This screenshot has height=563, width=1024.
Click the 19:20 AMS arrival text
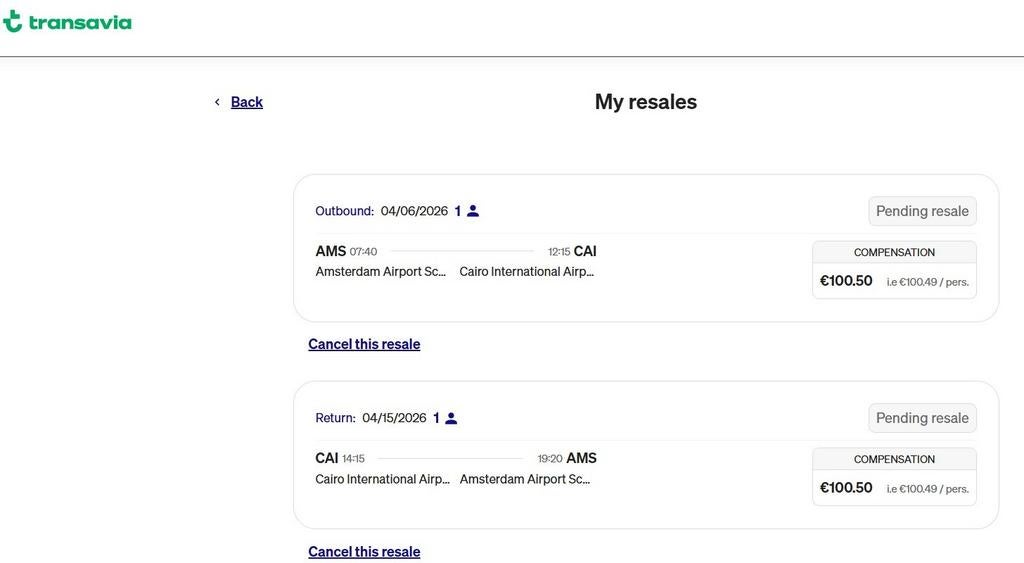(567, 458)
